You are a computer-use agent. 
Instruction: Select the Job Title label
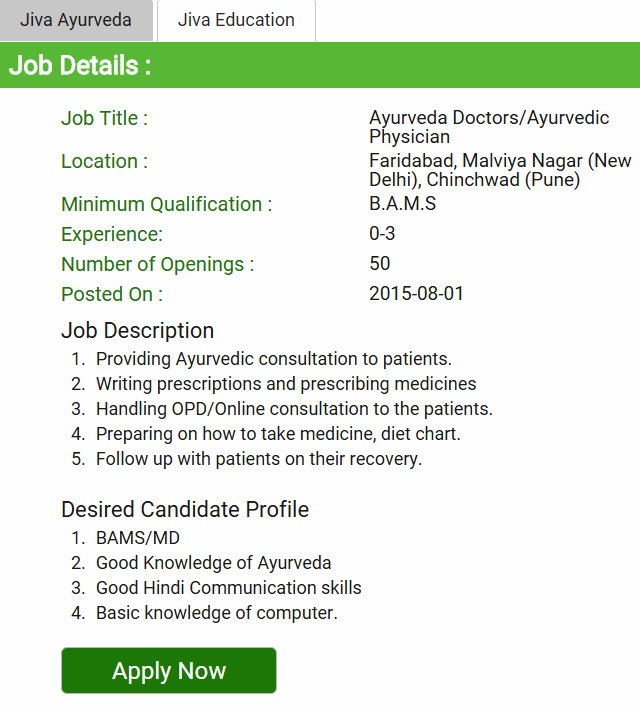(104, 118)
